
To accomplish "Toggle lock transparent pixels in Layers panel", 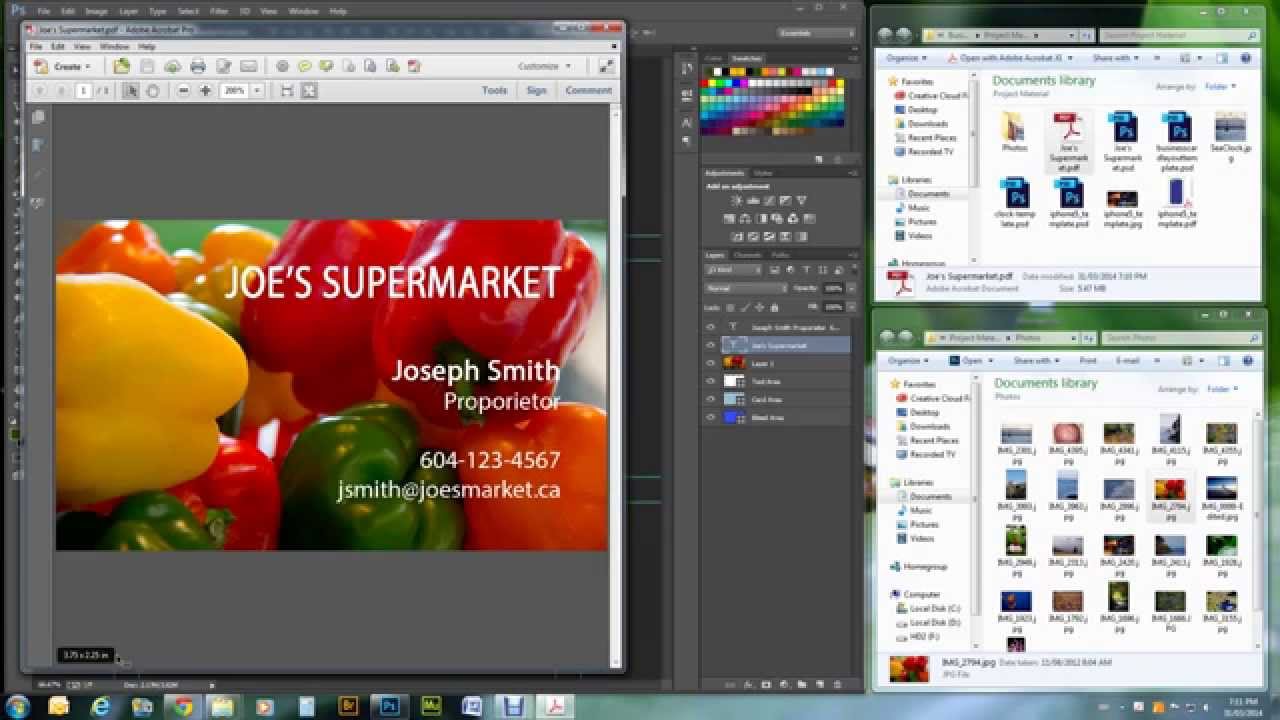I will click(731, 307).
